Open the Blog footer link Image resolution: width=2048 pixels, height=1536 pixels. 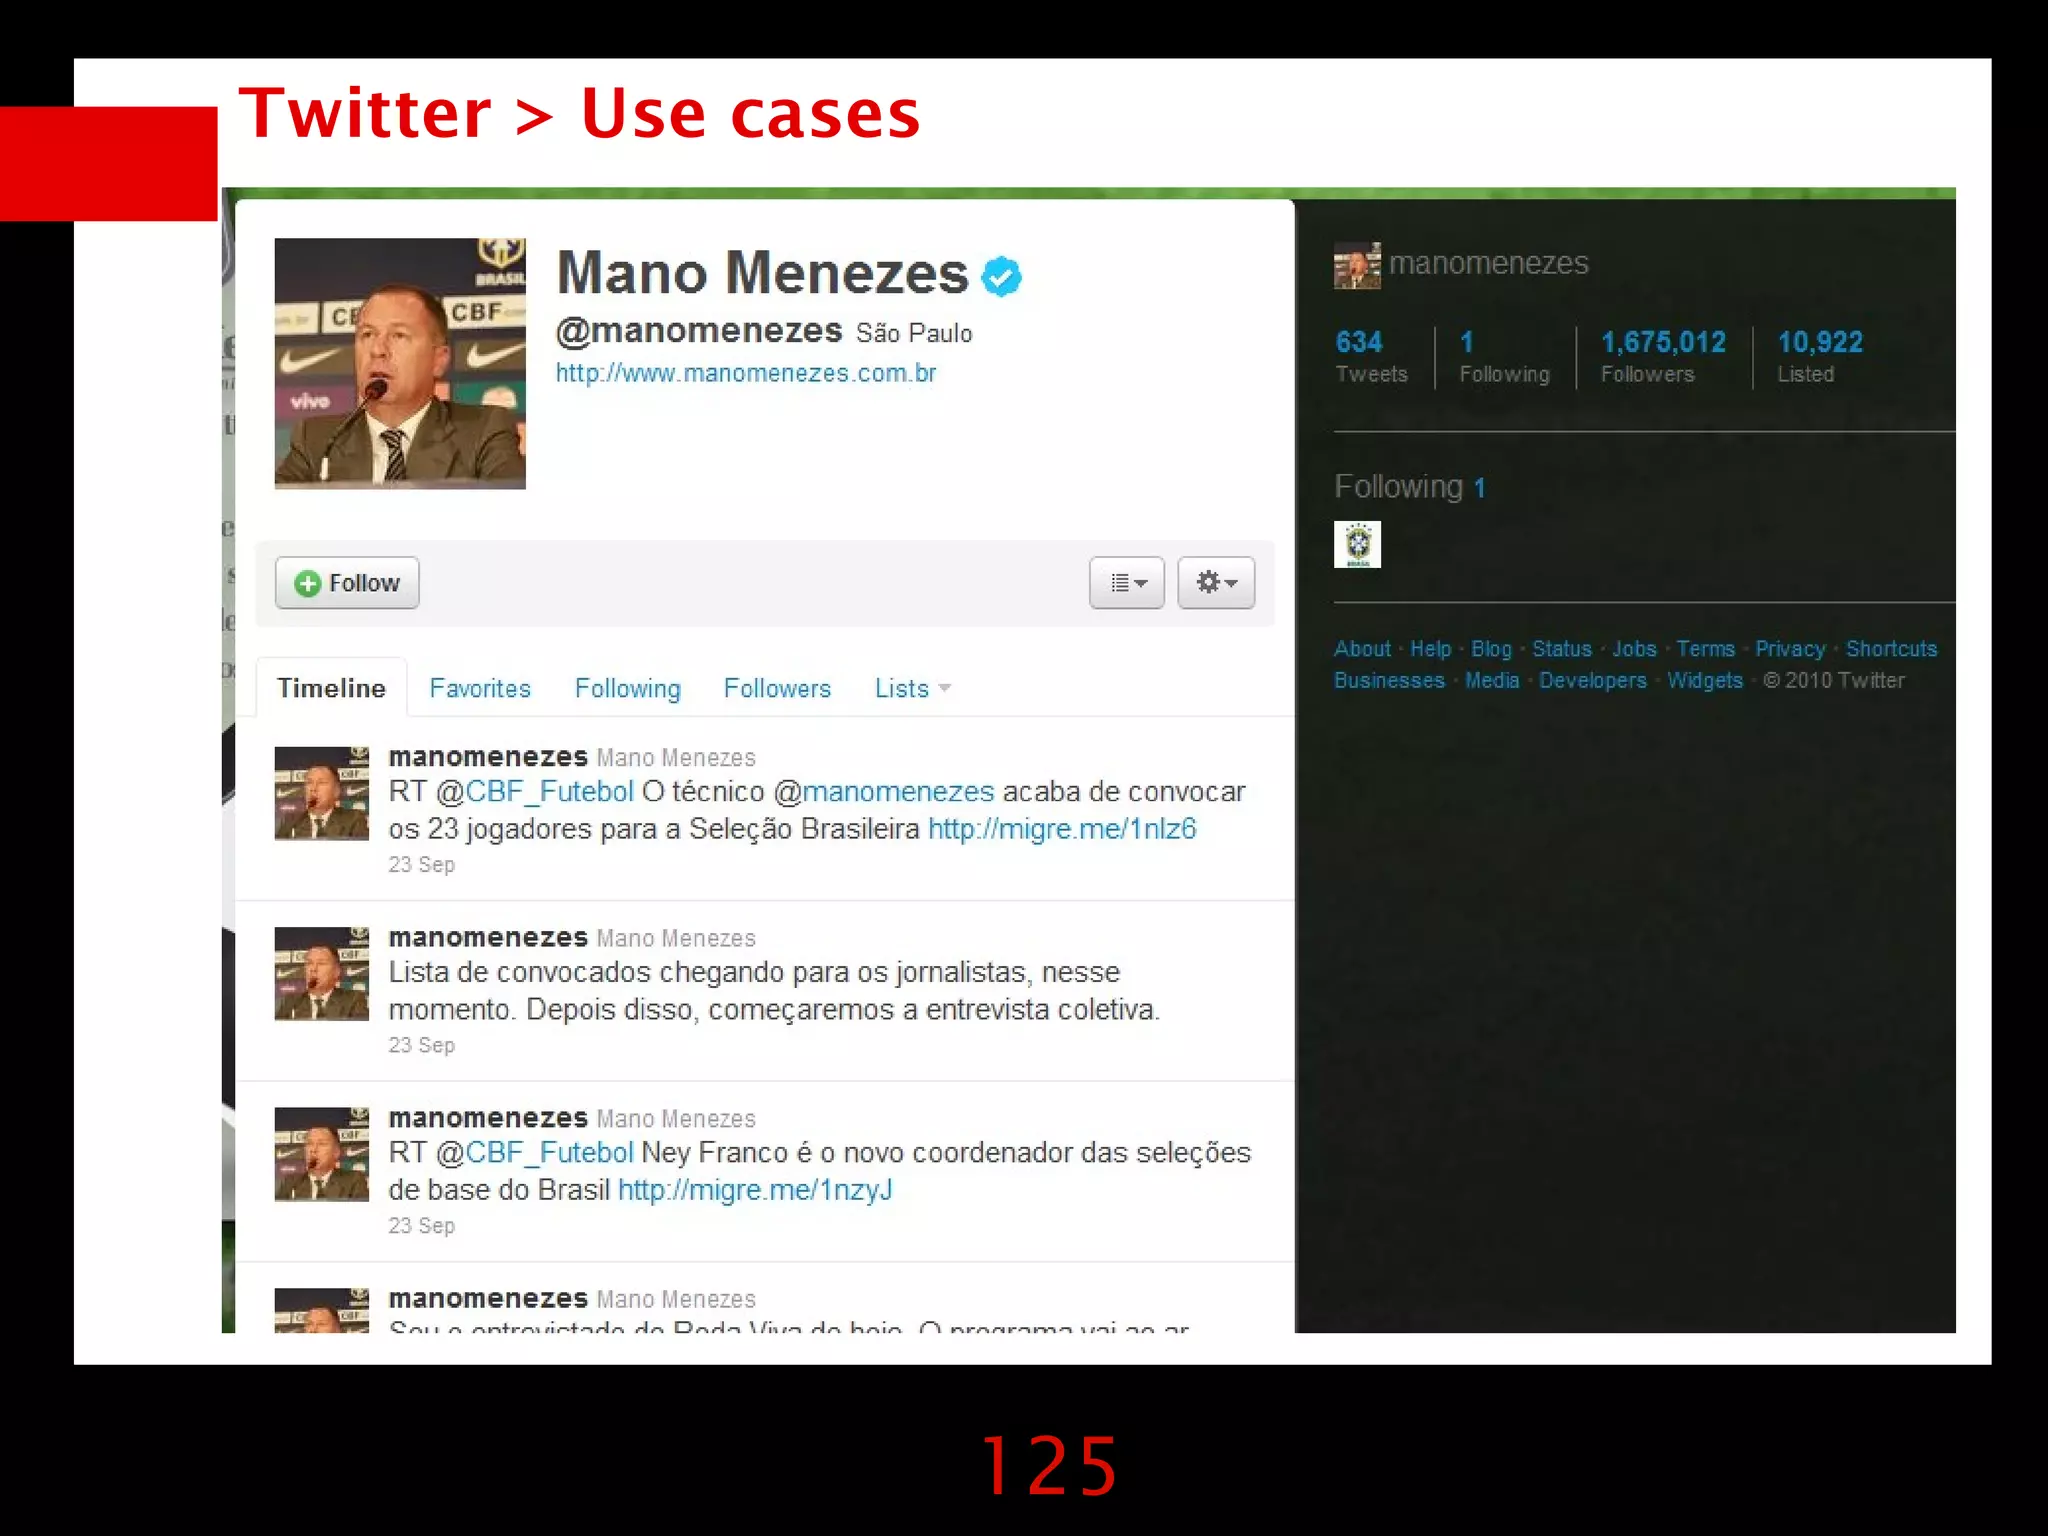click(1491, 649)
